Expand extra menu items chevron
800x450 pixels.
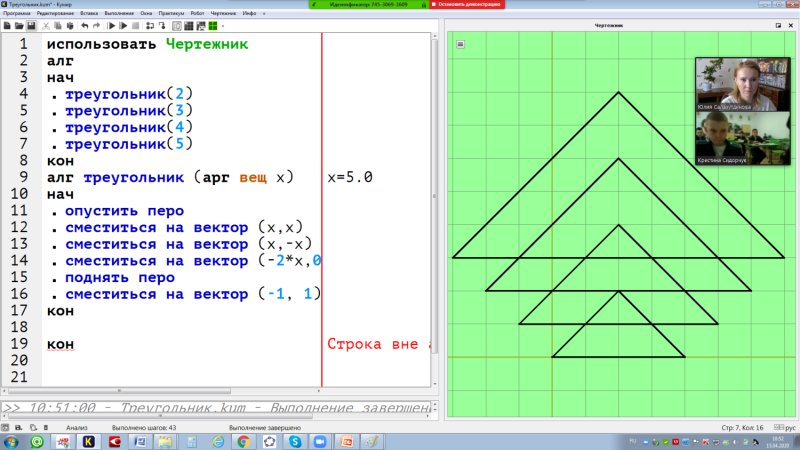tap(264, 14)
